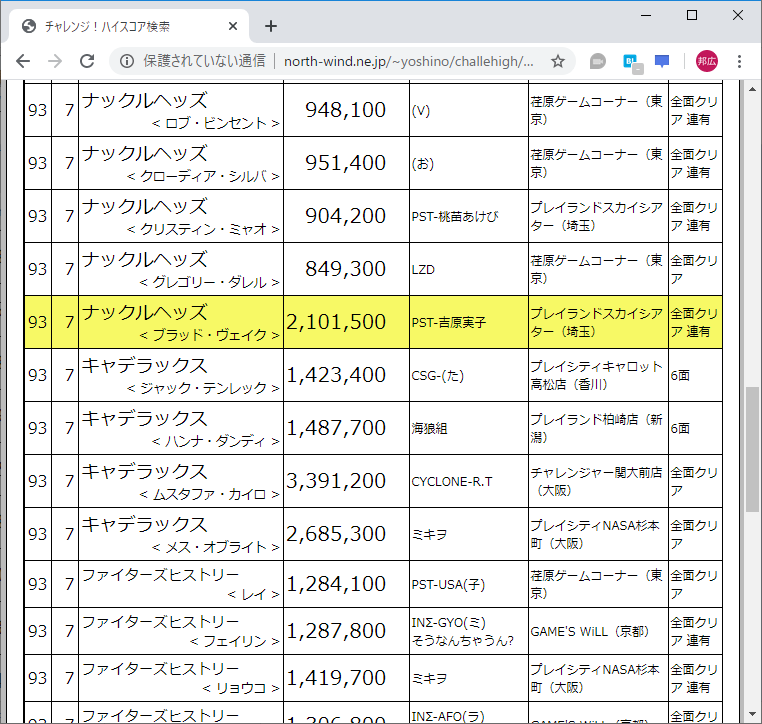The height and width of the screenshot is (724, 762).
Task: Click player name (お)
Action: [x=423, y=164]
